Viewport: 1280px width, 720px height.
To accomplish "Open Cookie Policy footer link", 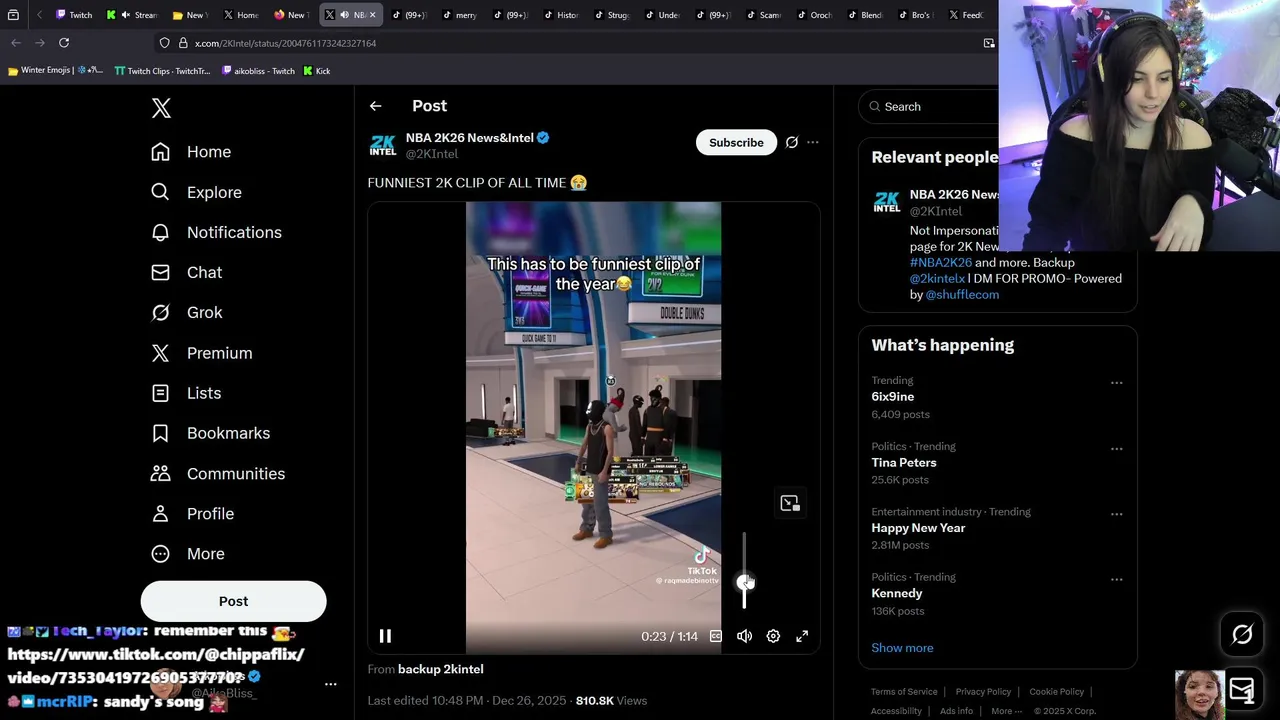I will point(1056,692).
